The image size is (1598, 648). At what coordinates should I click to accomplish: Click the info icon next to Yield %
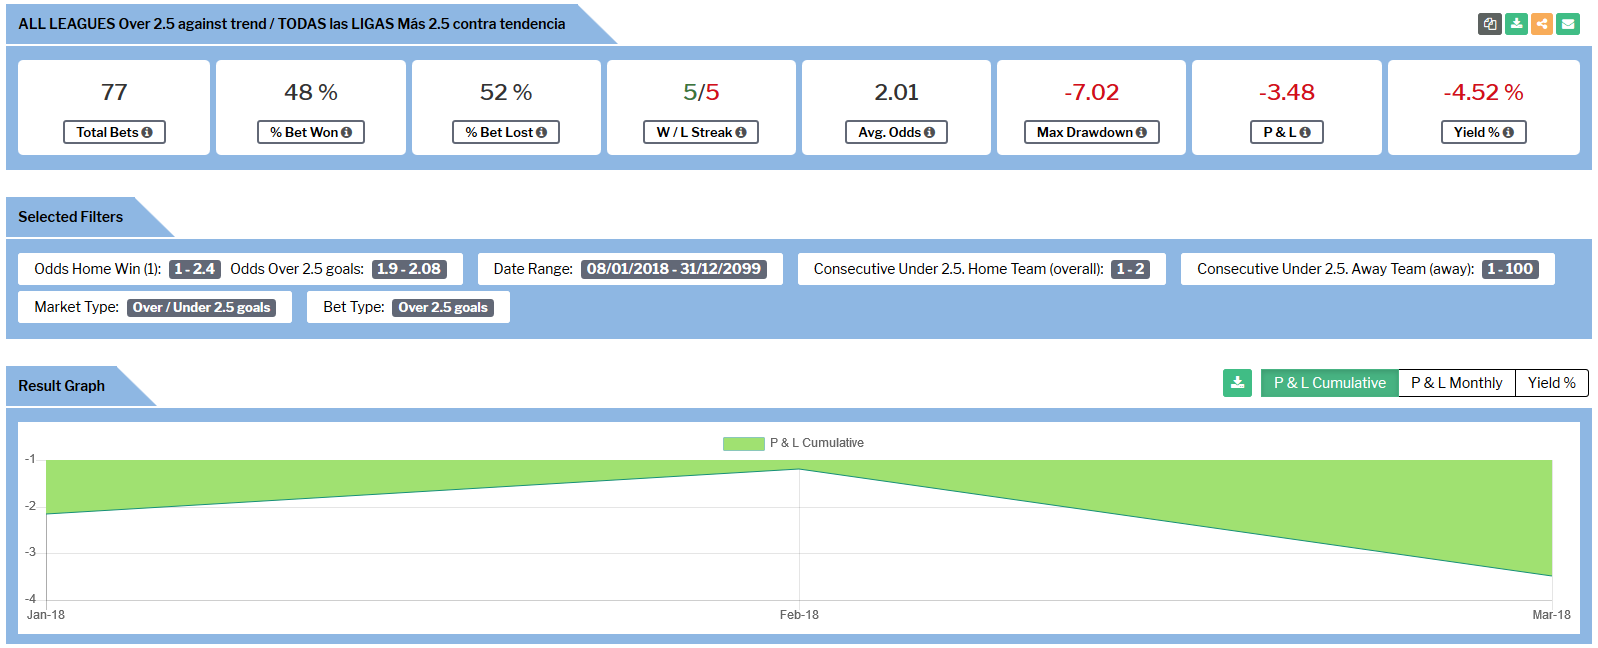point(1508,132)
